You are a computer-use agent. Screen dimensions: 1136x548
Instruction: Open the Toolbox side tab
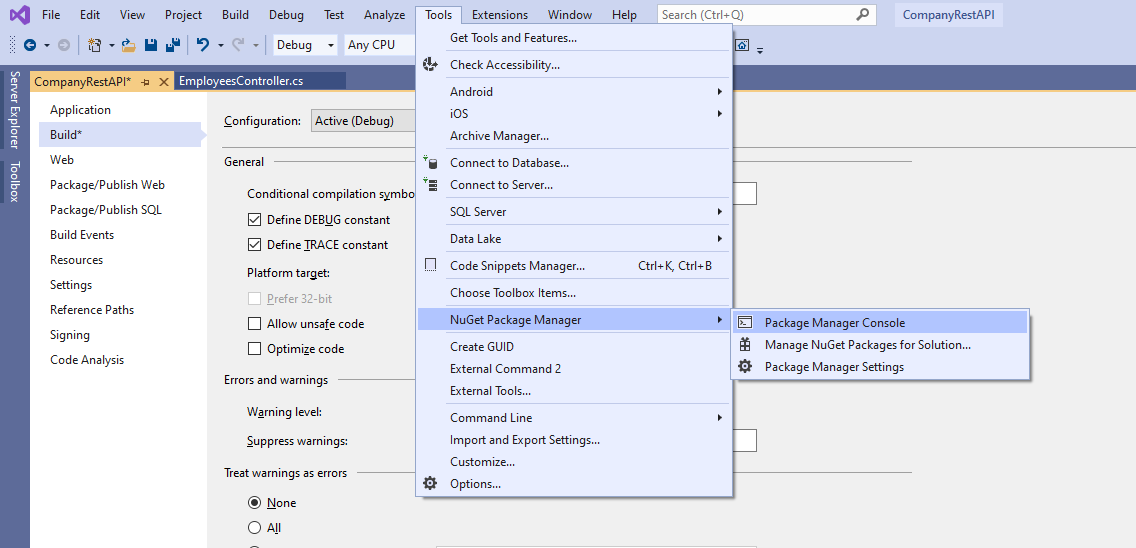pos(14,181)
